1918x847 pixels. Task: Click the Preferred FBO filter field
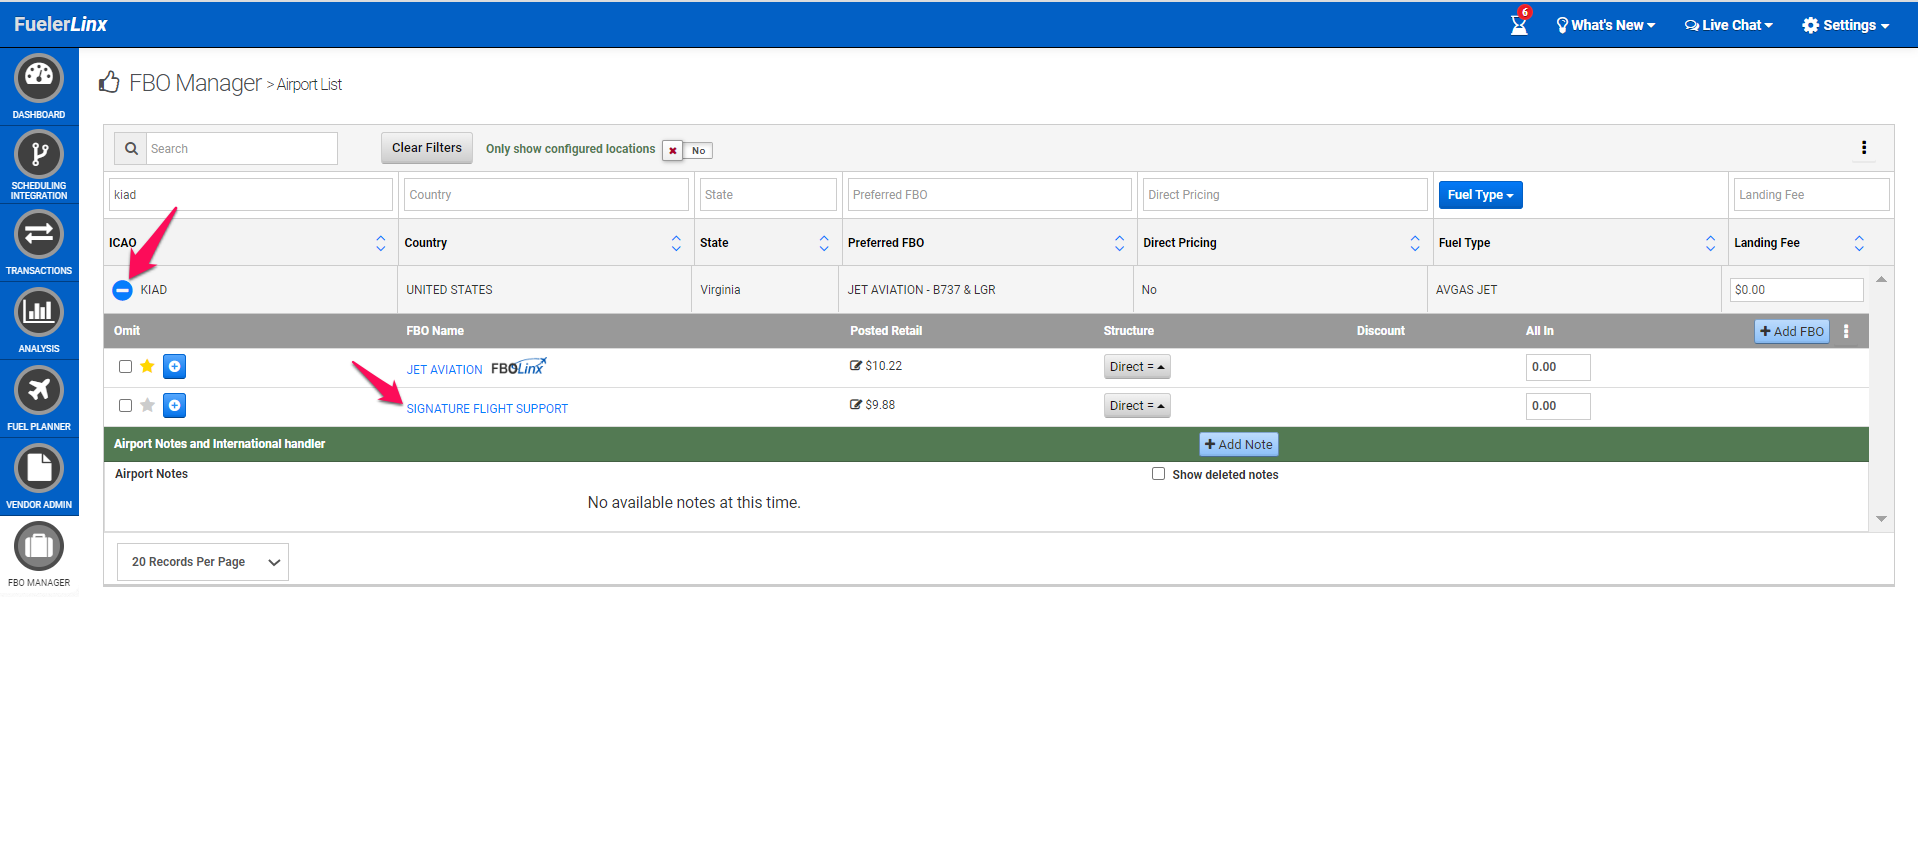[x=989, y=195]
